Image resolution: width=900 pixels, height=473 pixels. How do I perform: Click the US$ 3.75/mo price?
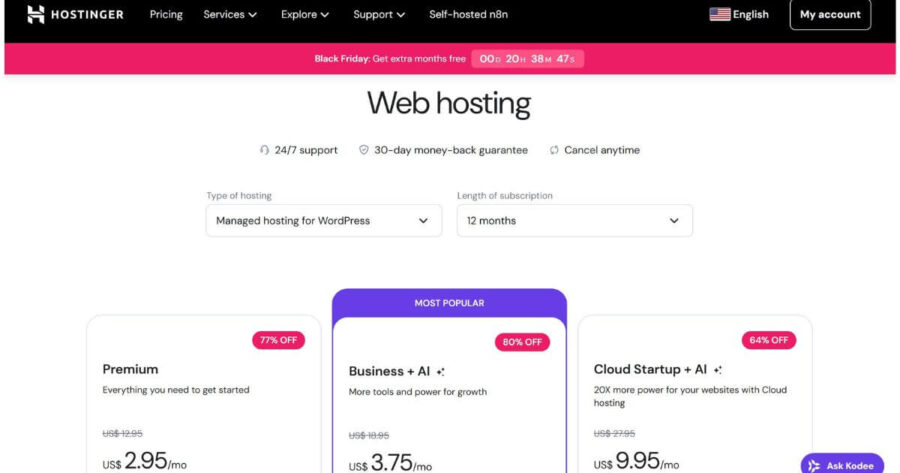pyautogui.click(x=390, y=463)
